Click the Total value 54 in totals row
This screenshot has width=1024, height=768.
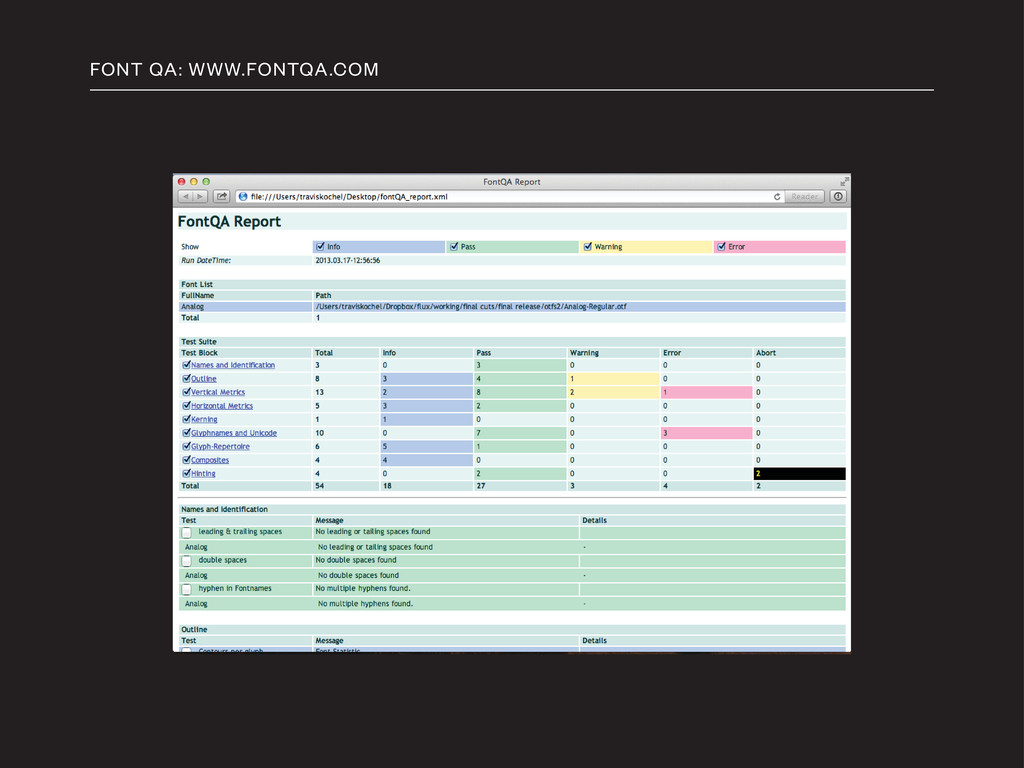[x=319, y=486]
